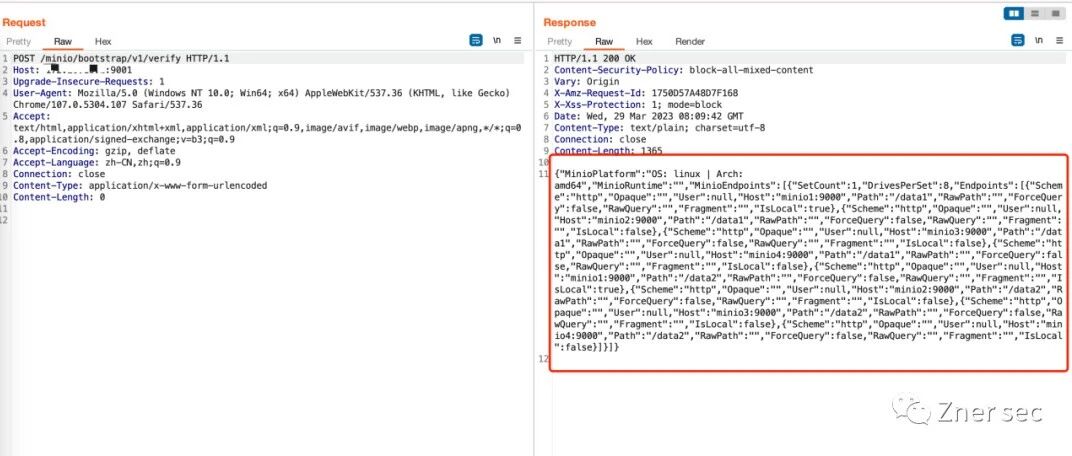Click the request Connection: close header
Image resolution: width=1072 pixels, height=456 pixels.
tap(59, 174)
